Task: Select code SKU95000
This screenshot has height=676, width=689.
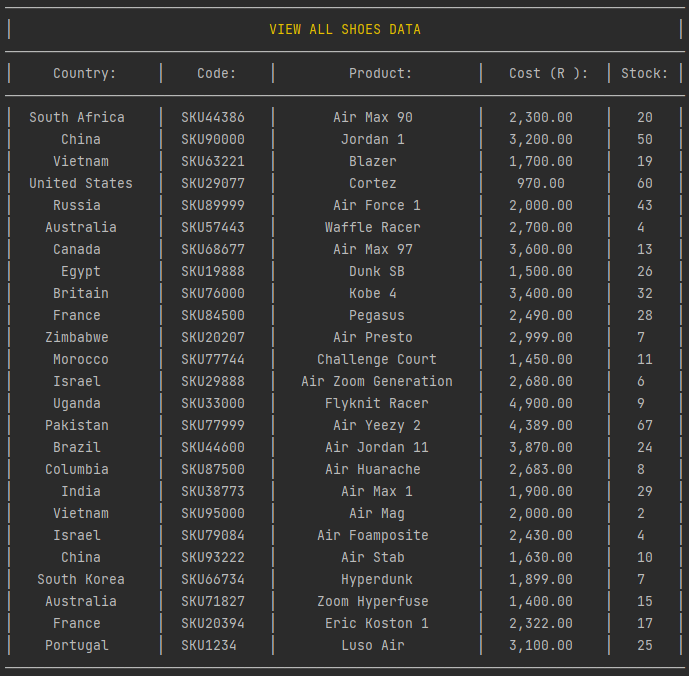Action: click(213, 513)
